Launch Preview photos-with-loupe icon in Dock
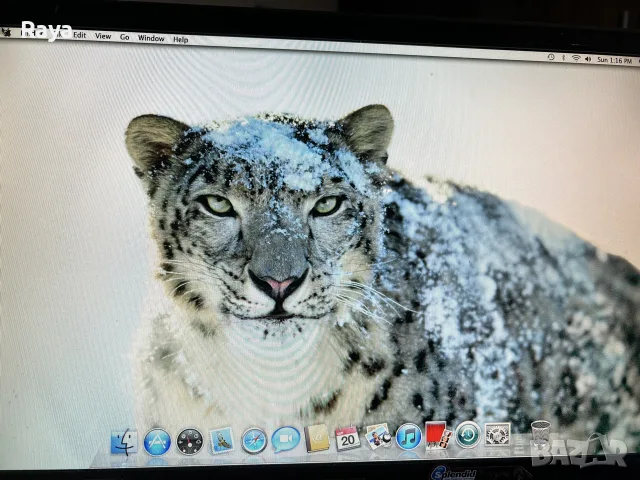Viewport: 640px width, 480px height. point(378,437)
